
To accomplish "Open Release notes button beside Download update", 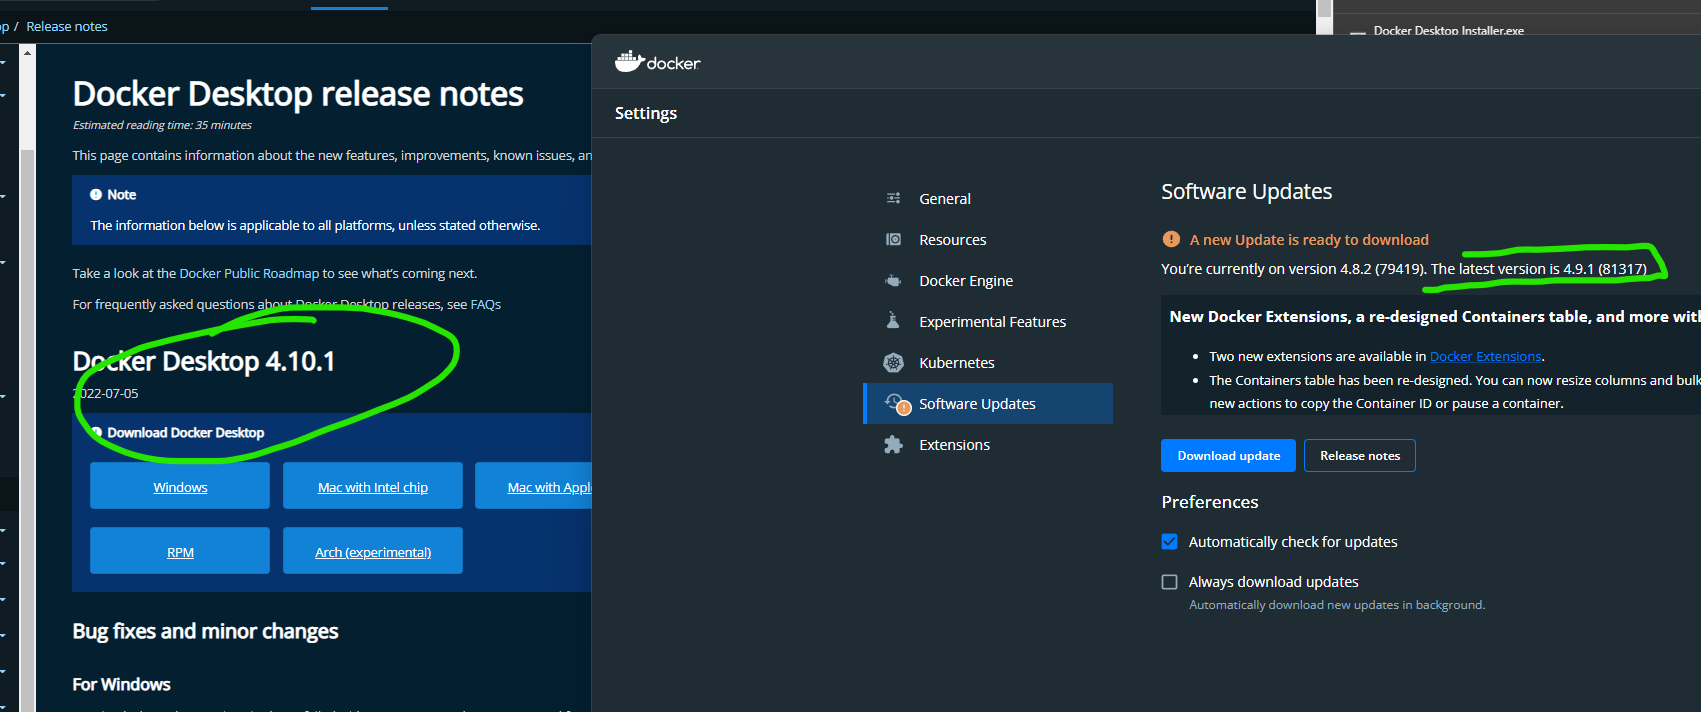I will pos(1359,456).
